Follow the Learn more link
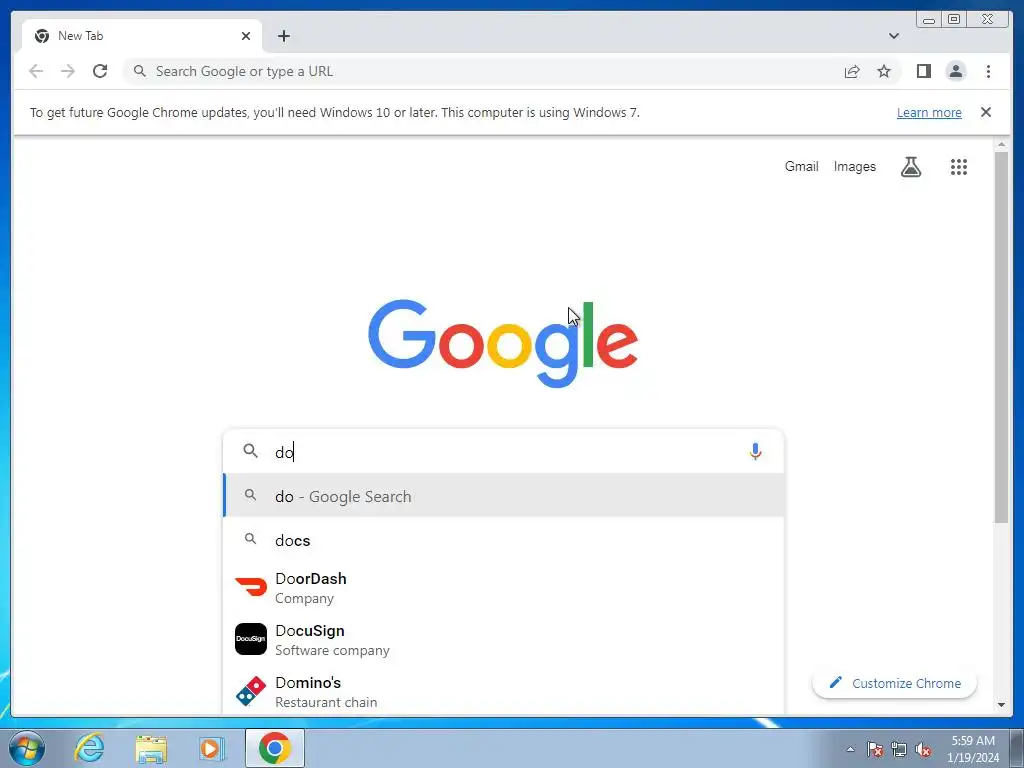Image resolution: width=1024 pixels, height=768 pixels. tap(929, 112)
